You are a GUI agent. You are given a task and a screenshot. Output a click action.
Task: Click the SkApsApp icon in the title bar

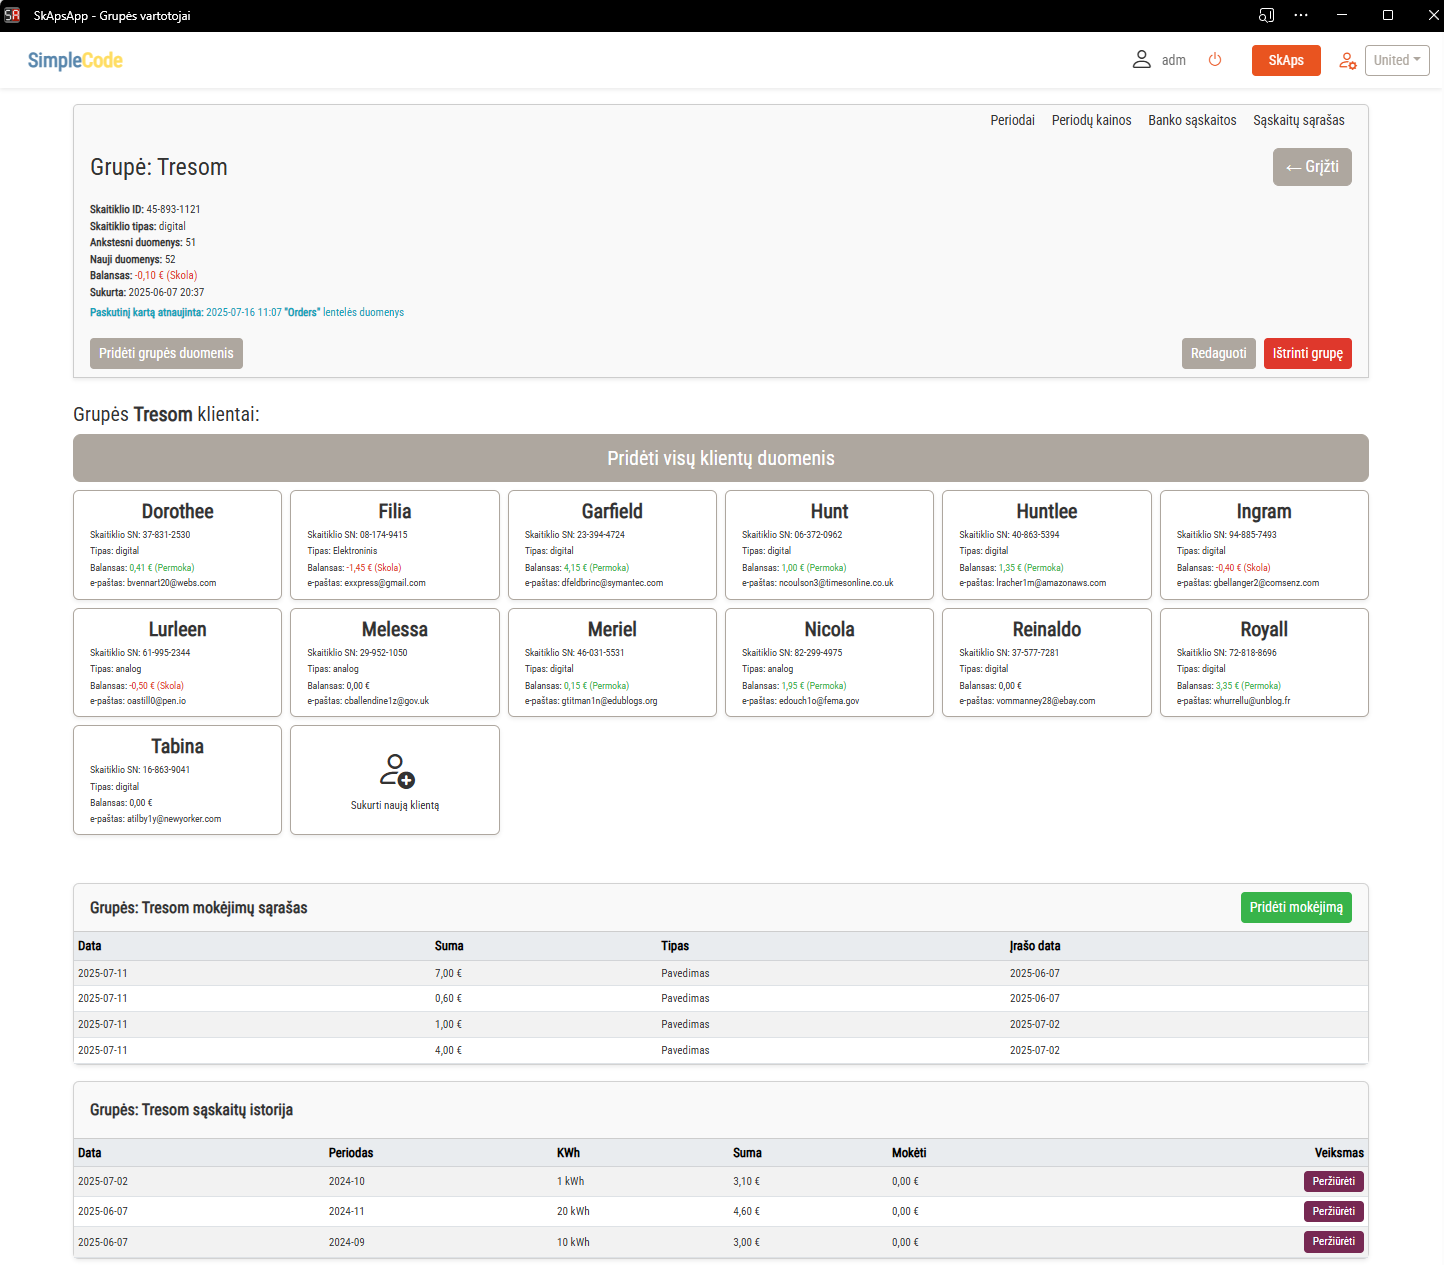(12, 15)
